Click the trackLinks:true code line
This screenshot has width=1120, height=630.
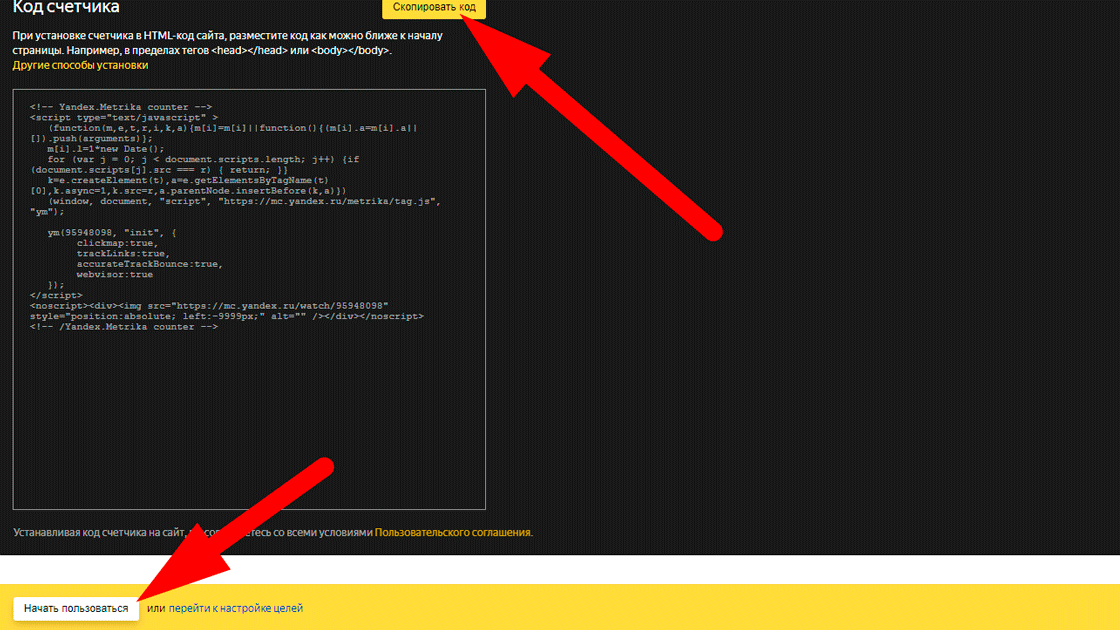(x=123, y=254)
